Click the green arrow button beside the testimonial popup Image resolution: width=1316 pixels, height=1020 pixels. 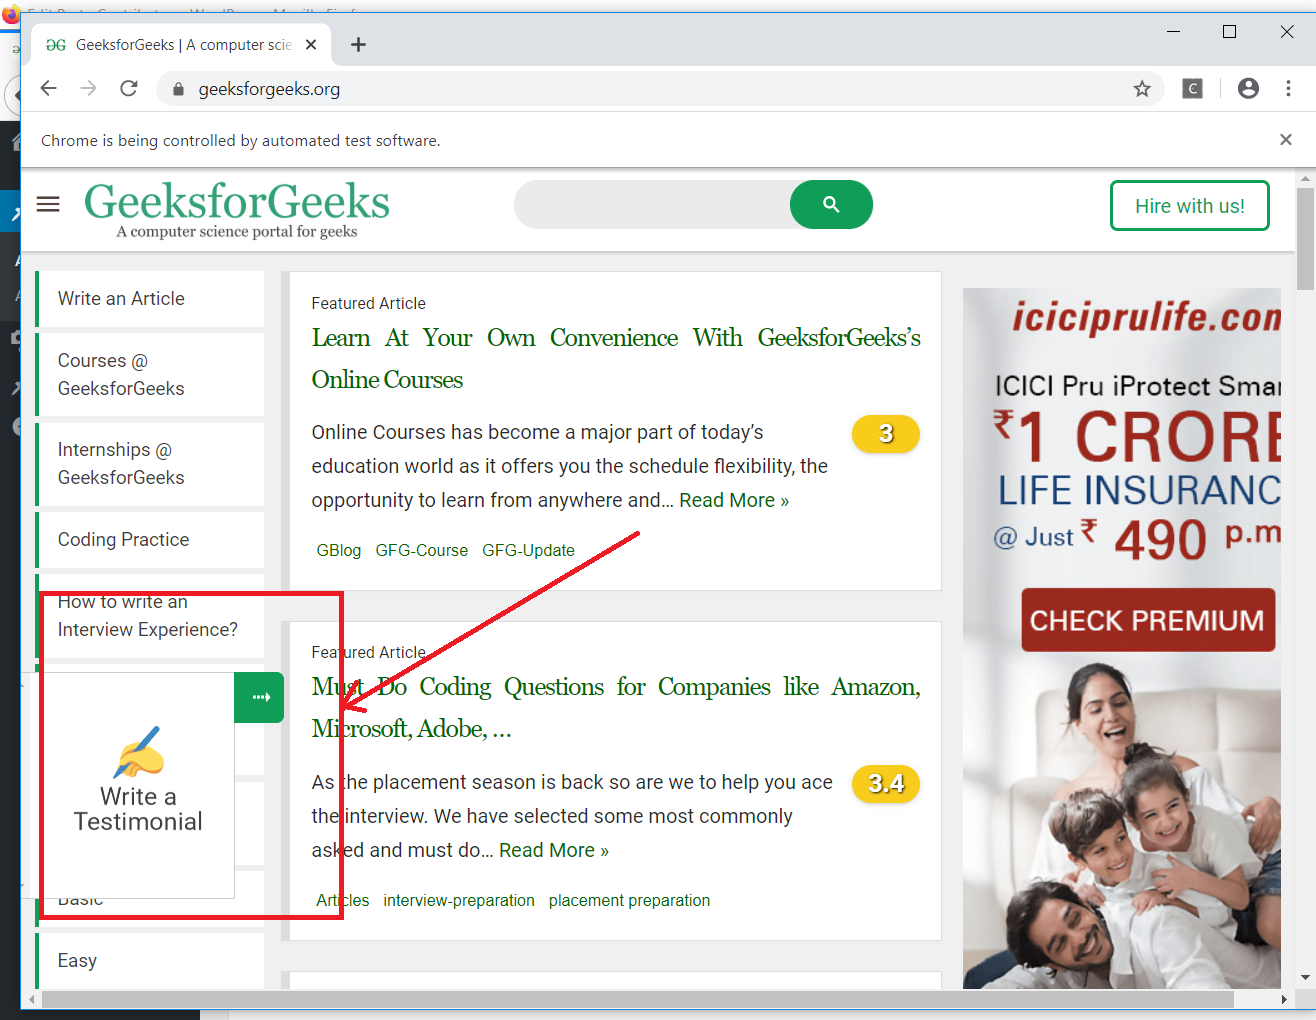(x=260, y=697)
